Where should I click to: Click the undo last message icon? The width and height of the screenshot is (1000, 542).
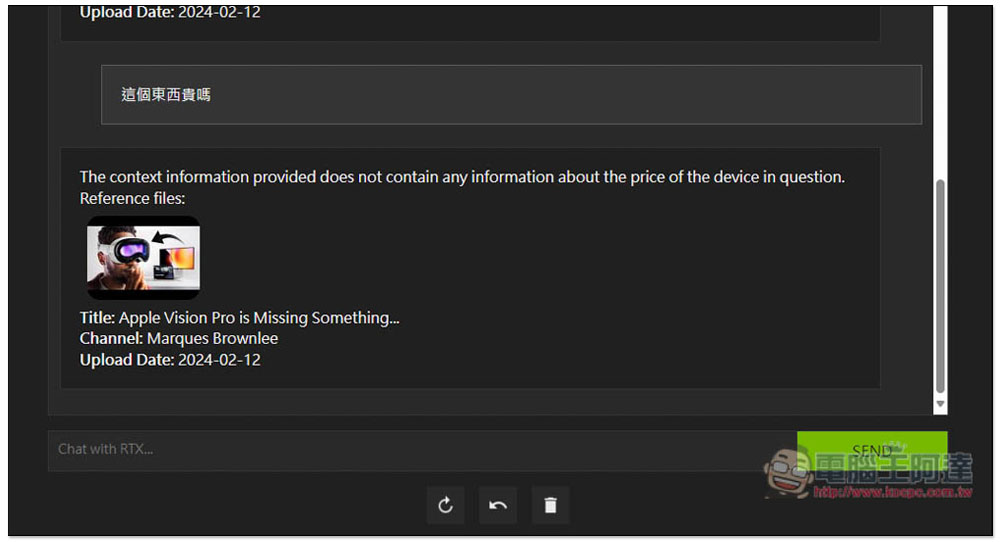pyautogui.click(x=498, y=505)
